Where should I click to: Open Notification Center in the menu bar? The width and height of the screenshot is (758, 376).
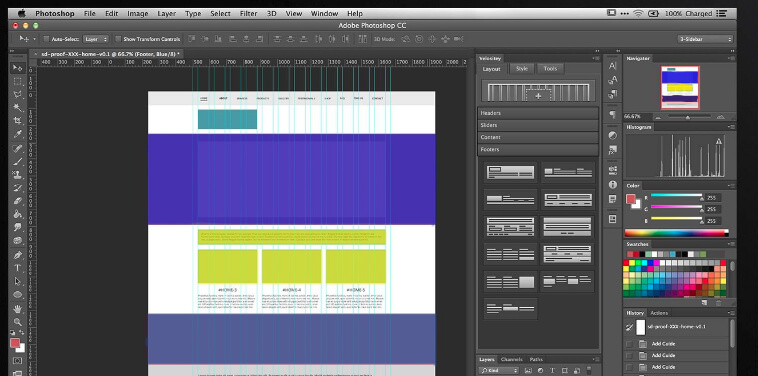[722, 14]
